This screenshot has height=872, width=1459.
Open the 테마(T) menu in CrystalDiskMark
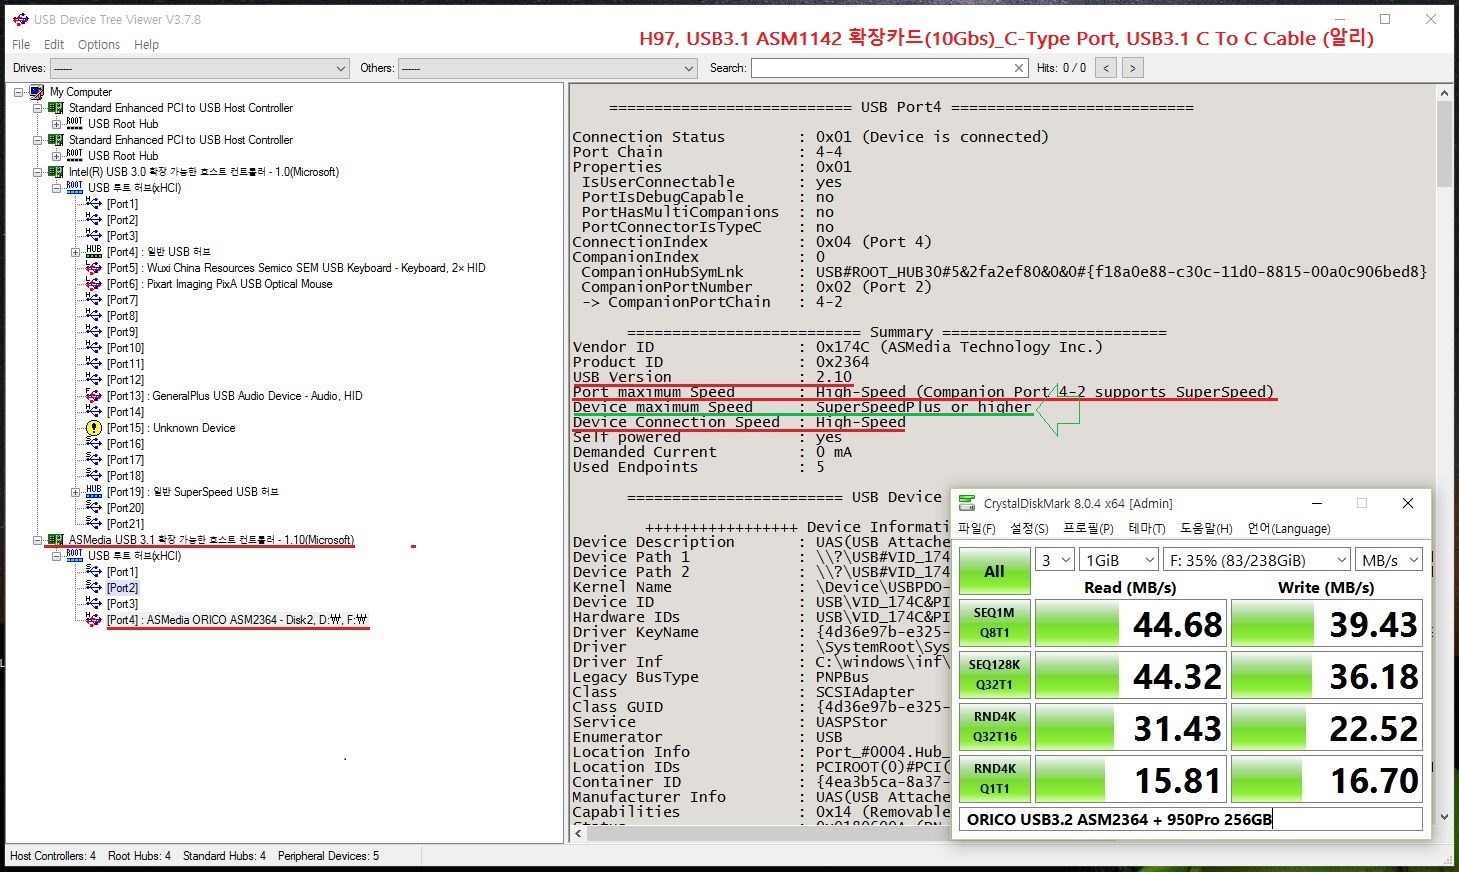click(1146, 528)
